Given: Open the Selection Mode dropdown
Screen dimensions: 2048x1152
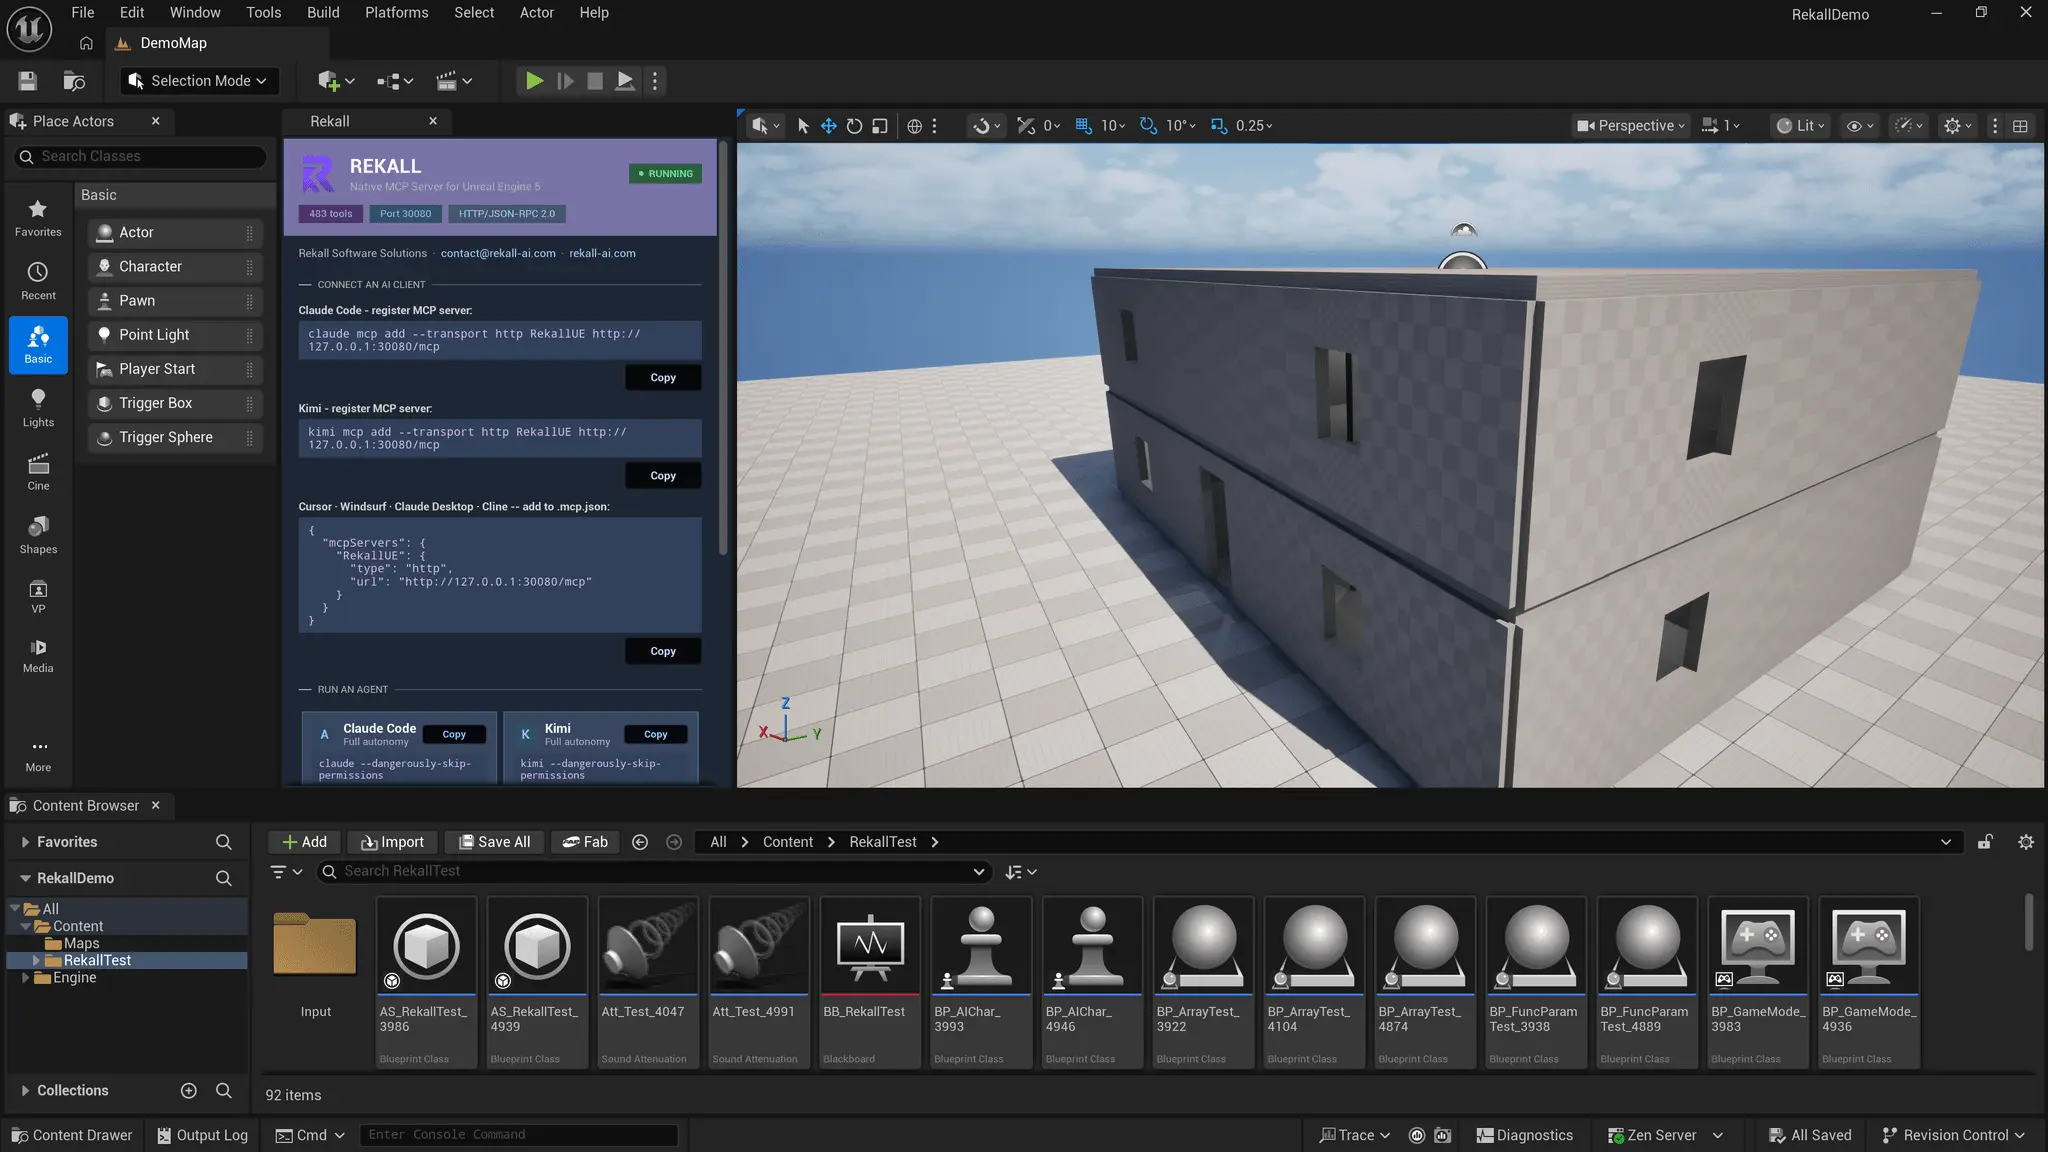Looking at the screenshot, I should 198,81.
